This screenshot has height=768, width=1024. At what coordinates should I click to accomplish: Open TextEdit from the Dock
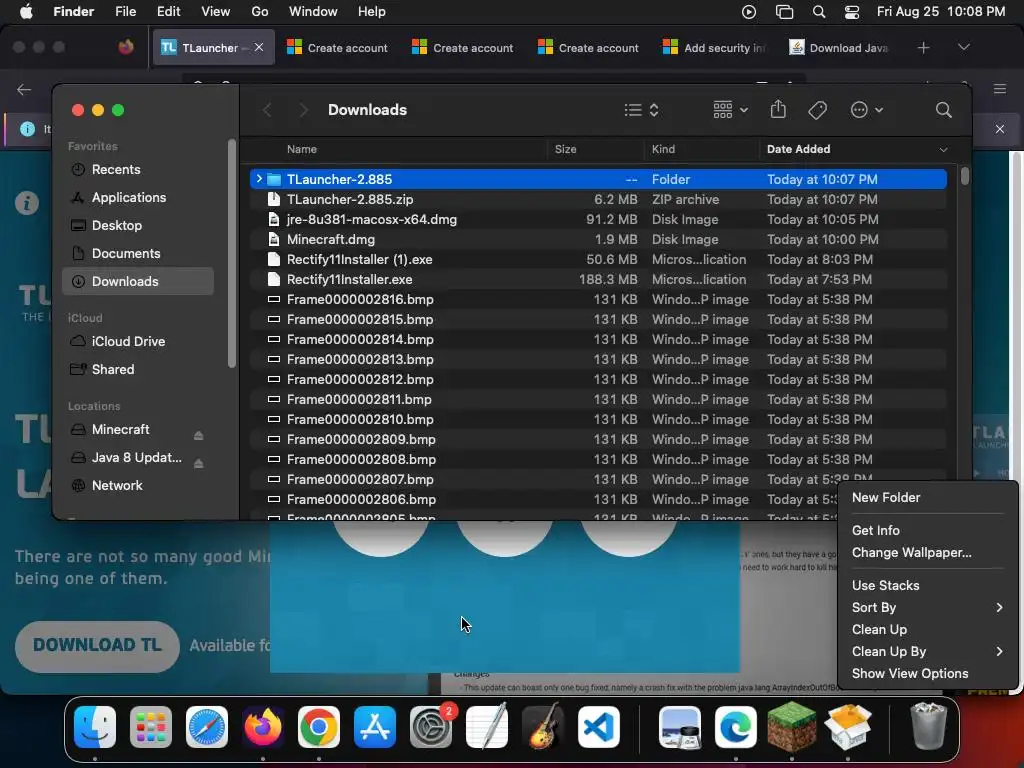487,727
